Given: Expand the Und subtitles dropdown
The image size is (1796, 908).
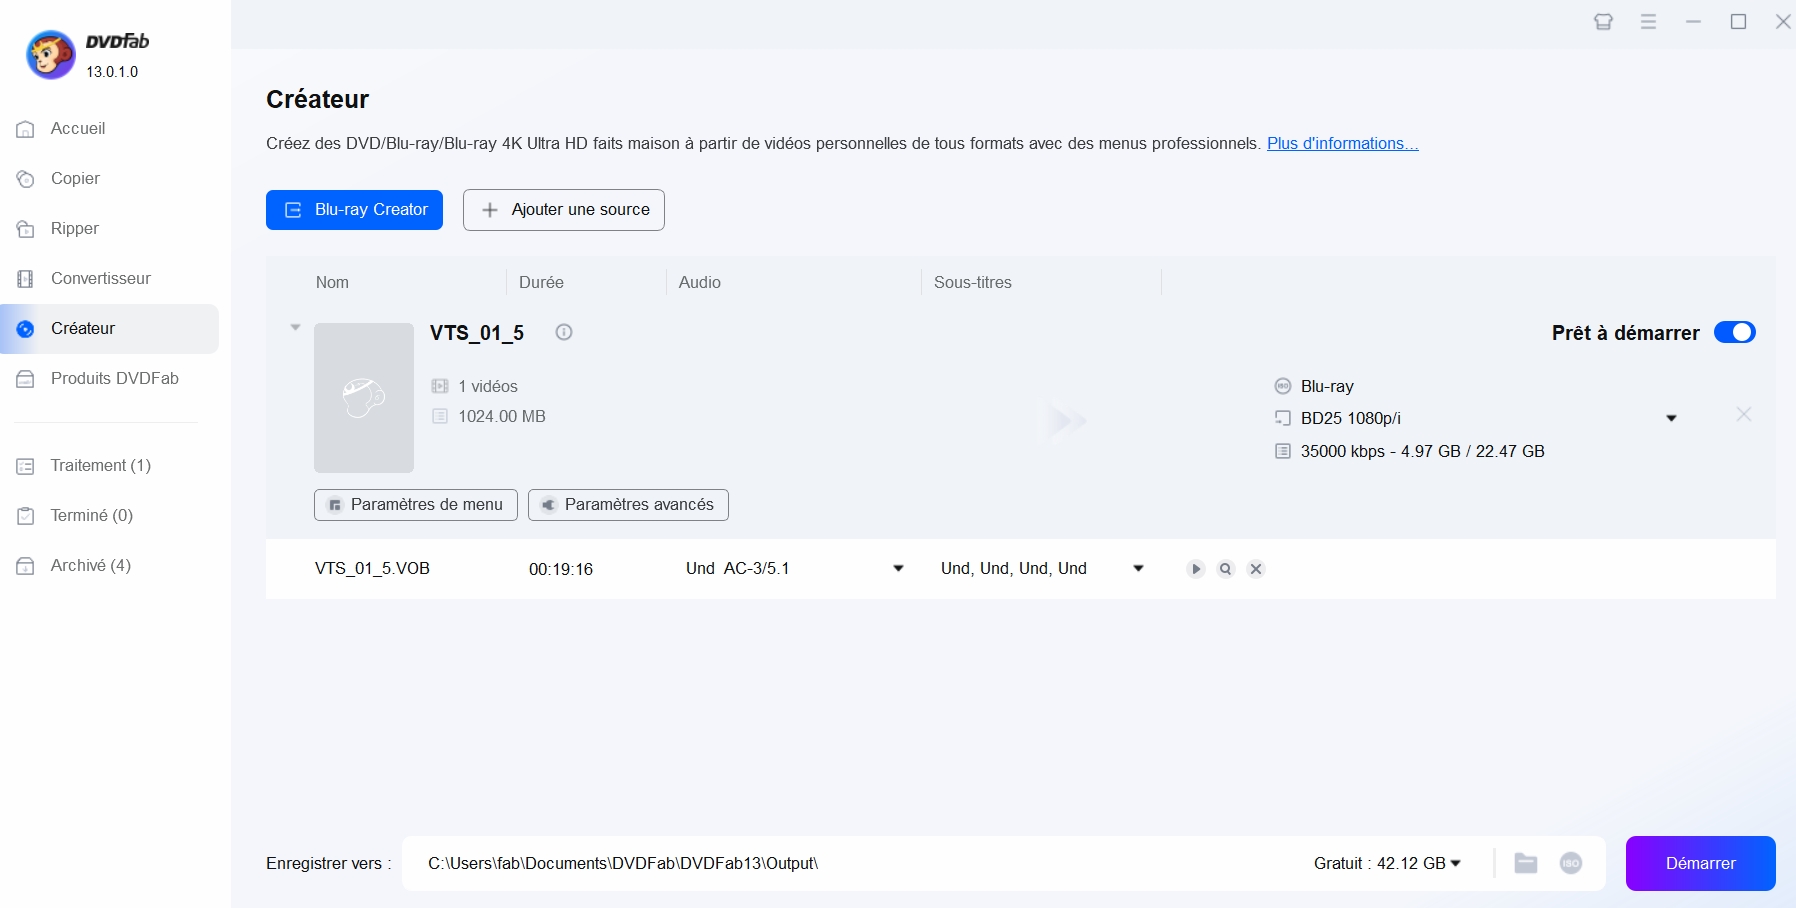Looking at the screenshot, I should coord(1138,569).
